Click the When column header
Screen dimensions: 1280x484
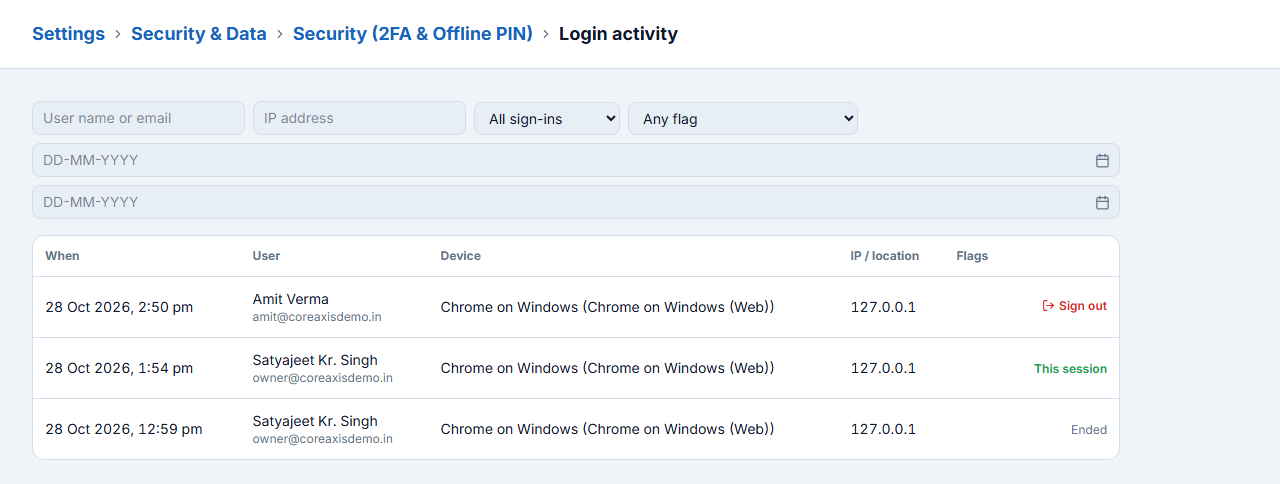(62, 256)
